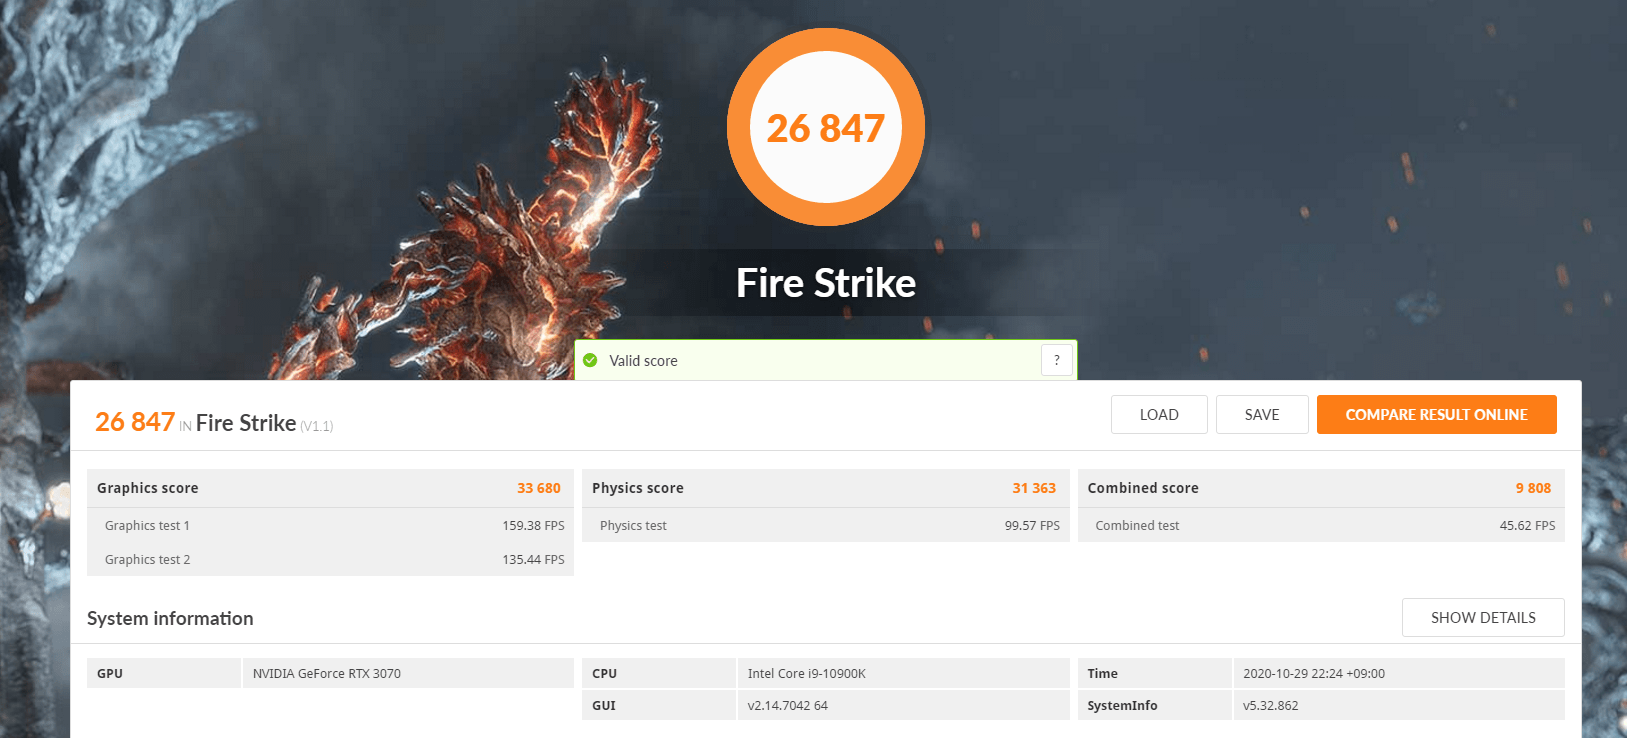Click the CPU label cell
1627x738 pixels.
pyautogui.click(x=658, y=673)
